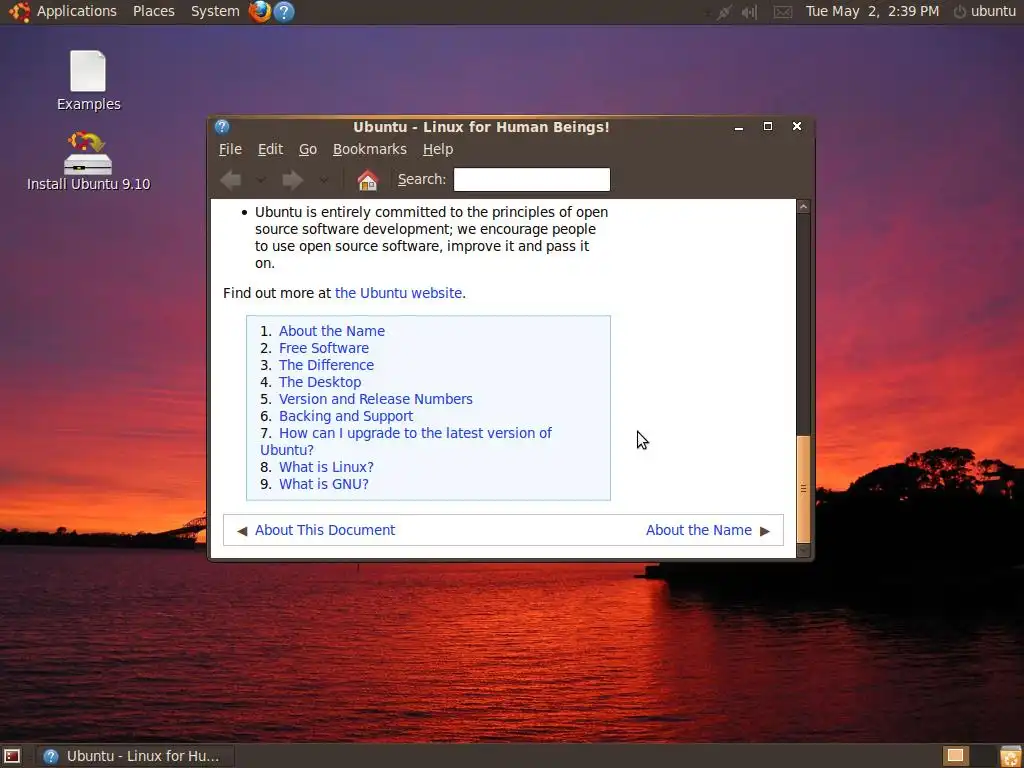Close the Ubuntu help window
The image size is (1024, 768).
[797, 127]
